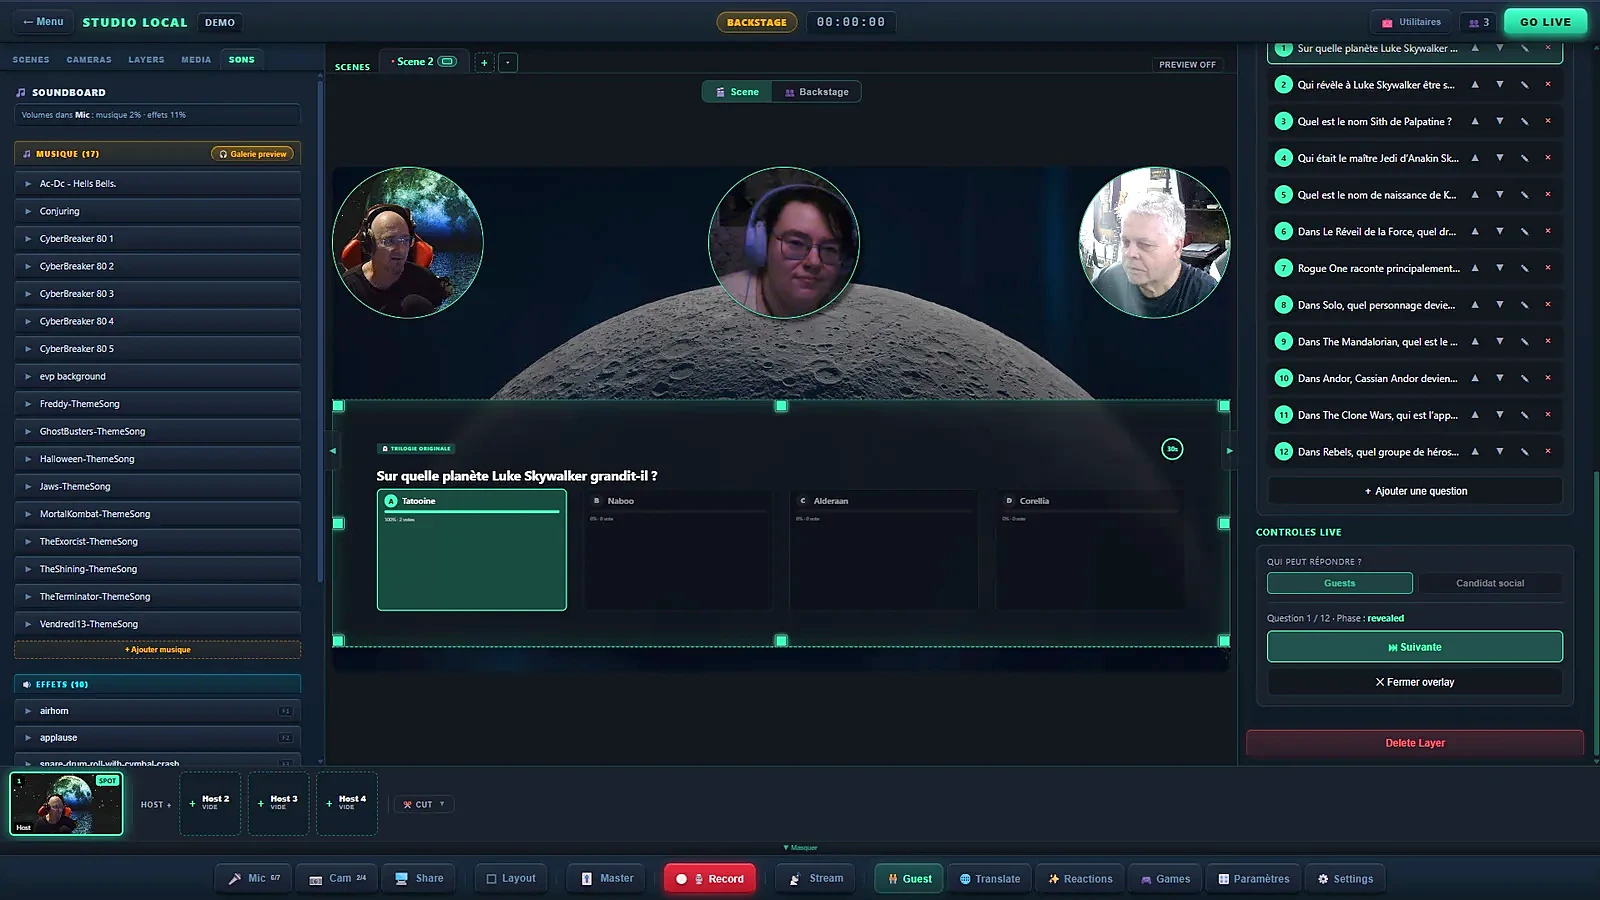
Task: Open the Layout options
Action: (x=511, y=878)
